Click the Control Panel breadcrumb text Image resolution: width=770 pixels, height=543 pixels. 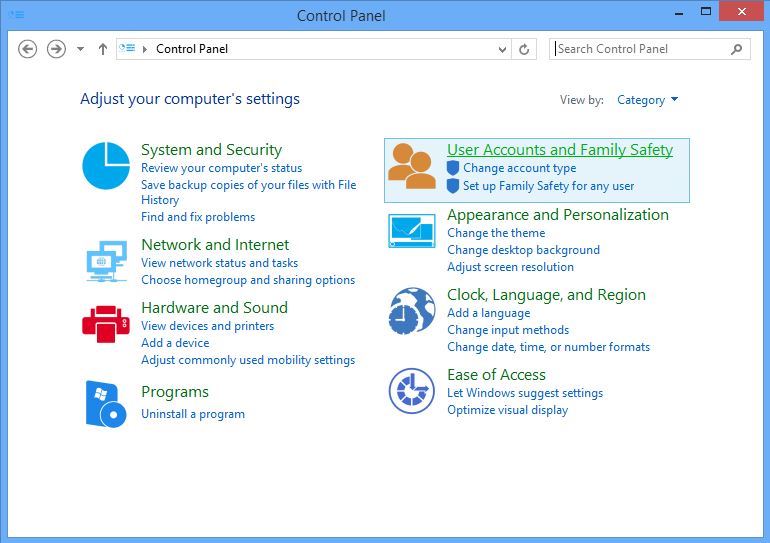point(192,49)
